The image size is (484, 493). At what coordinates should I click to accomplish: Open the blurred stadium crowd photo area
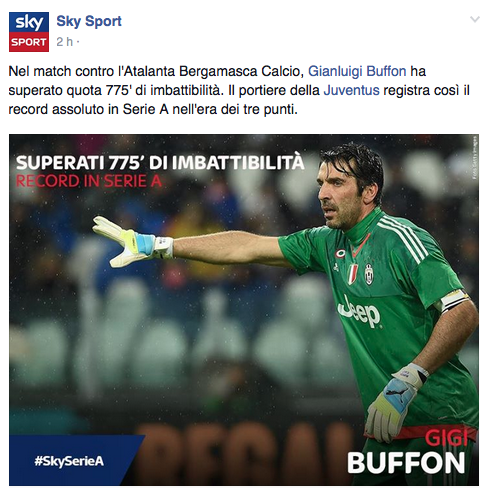click(x=244, y=310)
